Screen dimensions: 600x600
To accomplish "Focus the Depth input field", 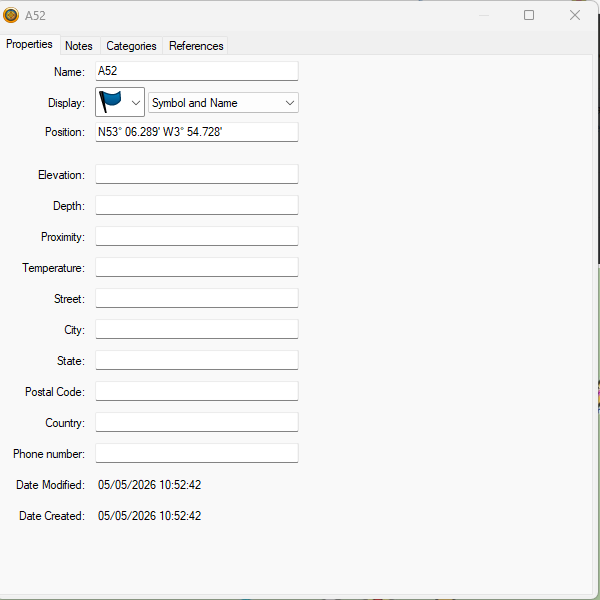I will pyautogui.click(x=197, y=205).
